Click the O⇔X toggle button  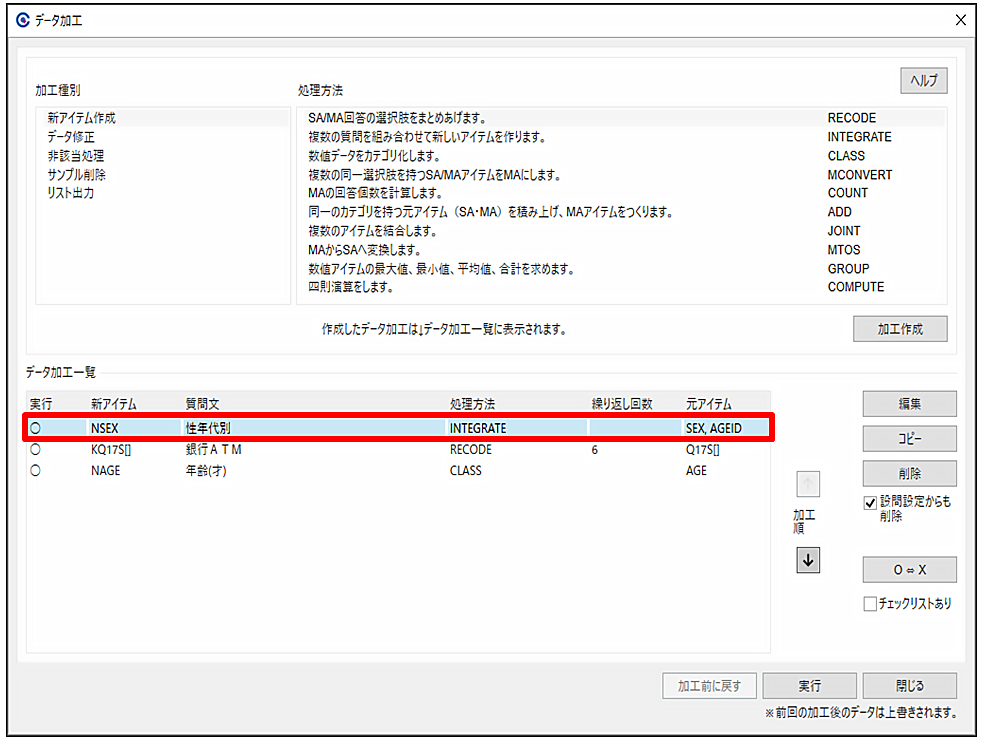click(x=910, y=569)
